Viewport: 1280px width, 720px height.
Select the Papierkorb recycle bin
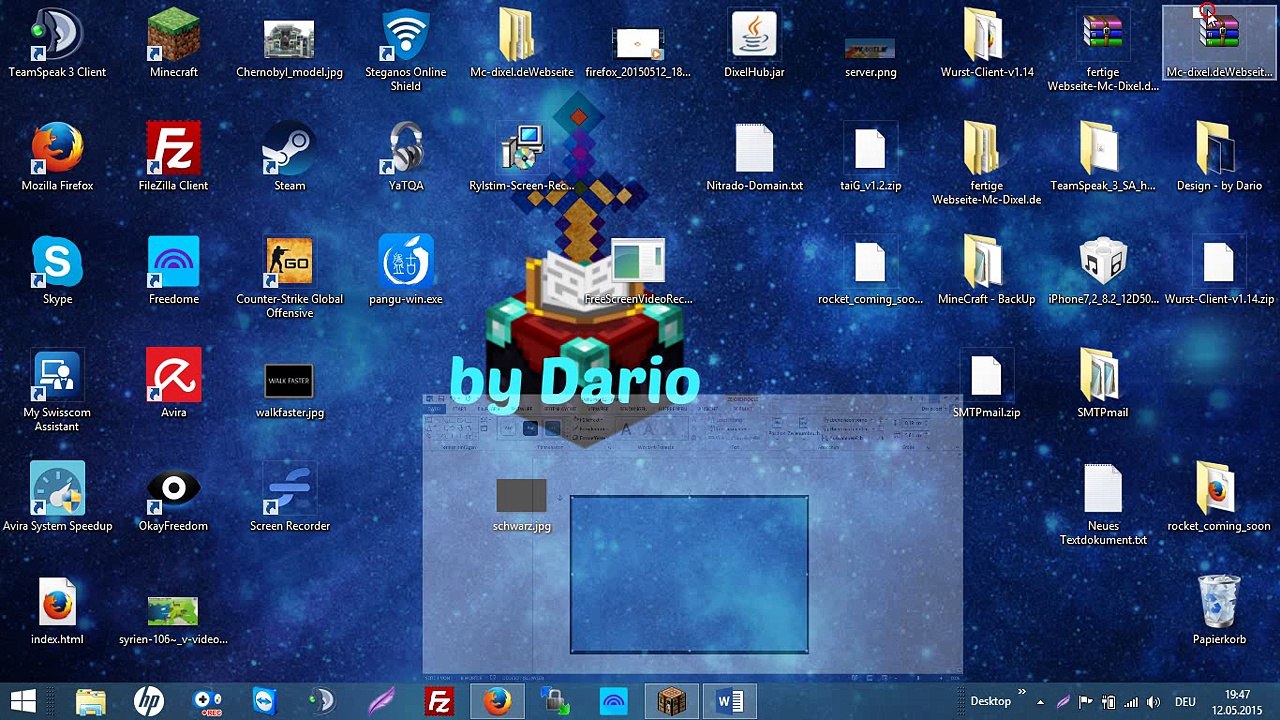click(x=1219, y=610)
